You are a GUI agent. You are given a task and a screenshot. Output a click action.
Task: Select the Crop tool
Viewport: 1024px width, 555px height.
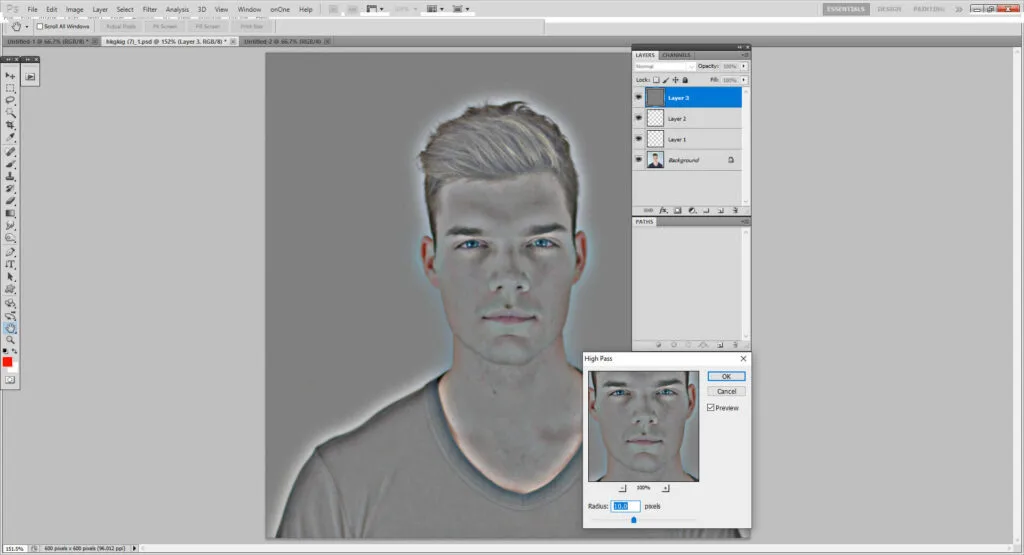coord(11,126)
